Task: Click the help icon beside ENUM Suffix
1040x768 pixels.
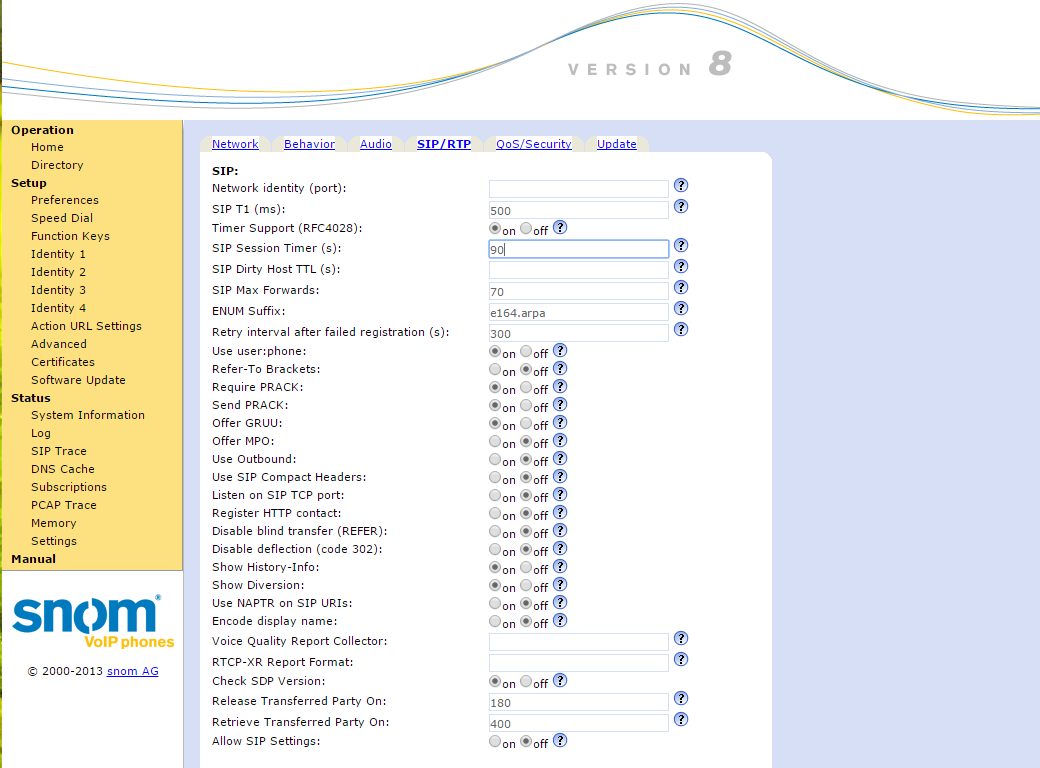Action: point(681,309)
